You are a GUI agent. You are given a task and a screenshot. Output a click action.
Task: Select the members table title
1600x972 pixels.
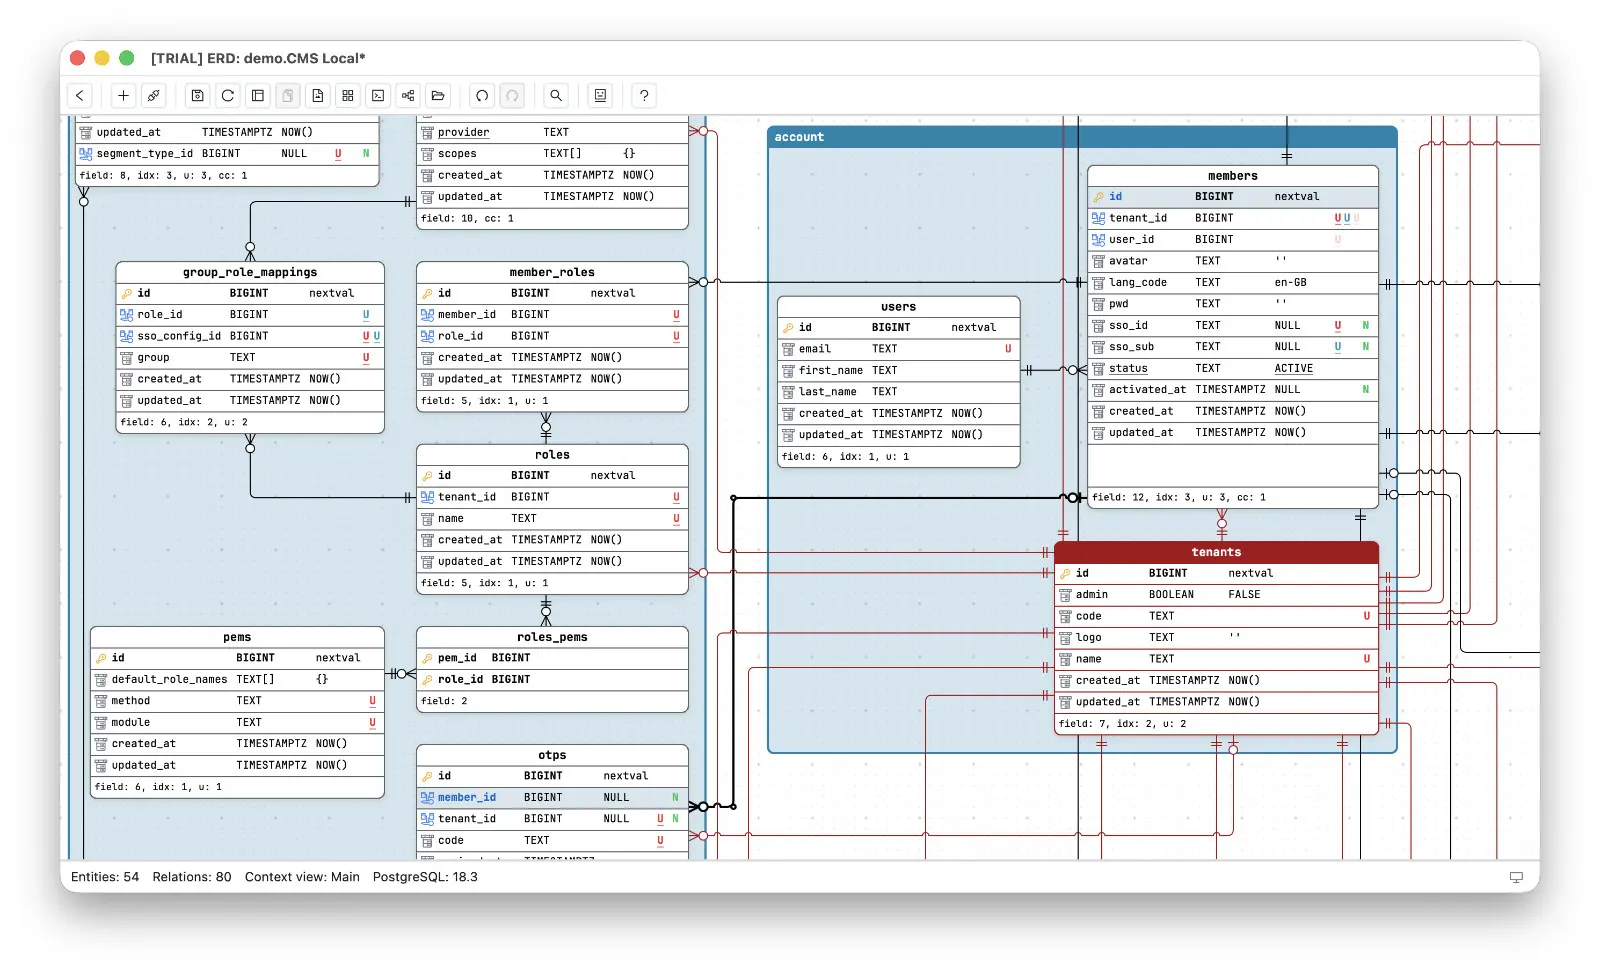[1232, 176]
